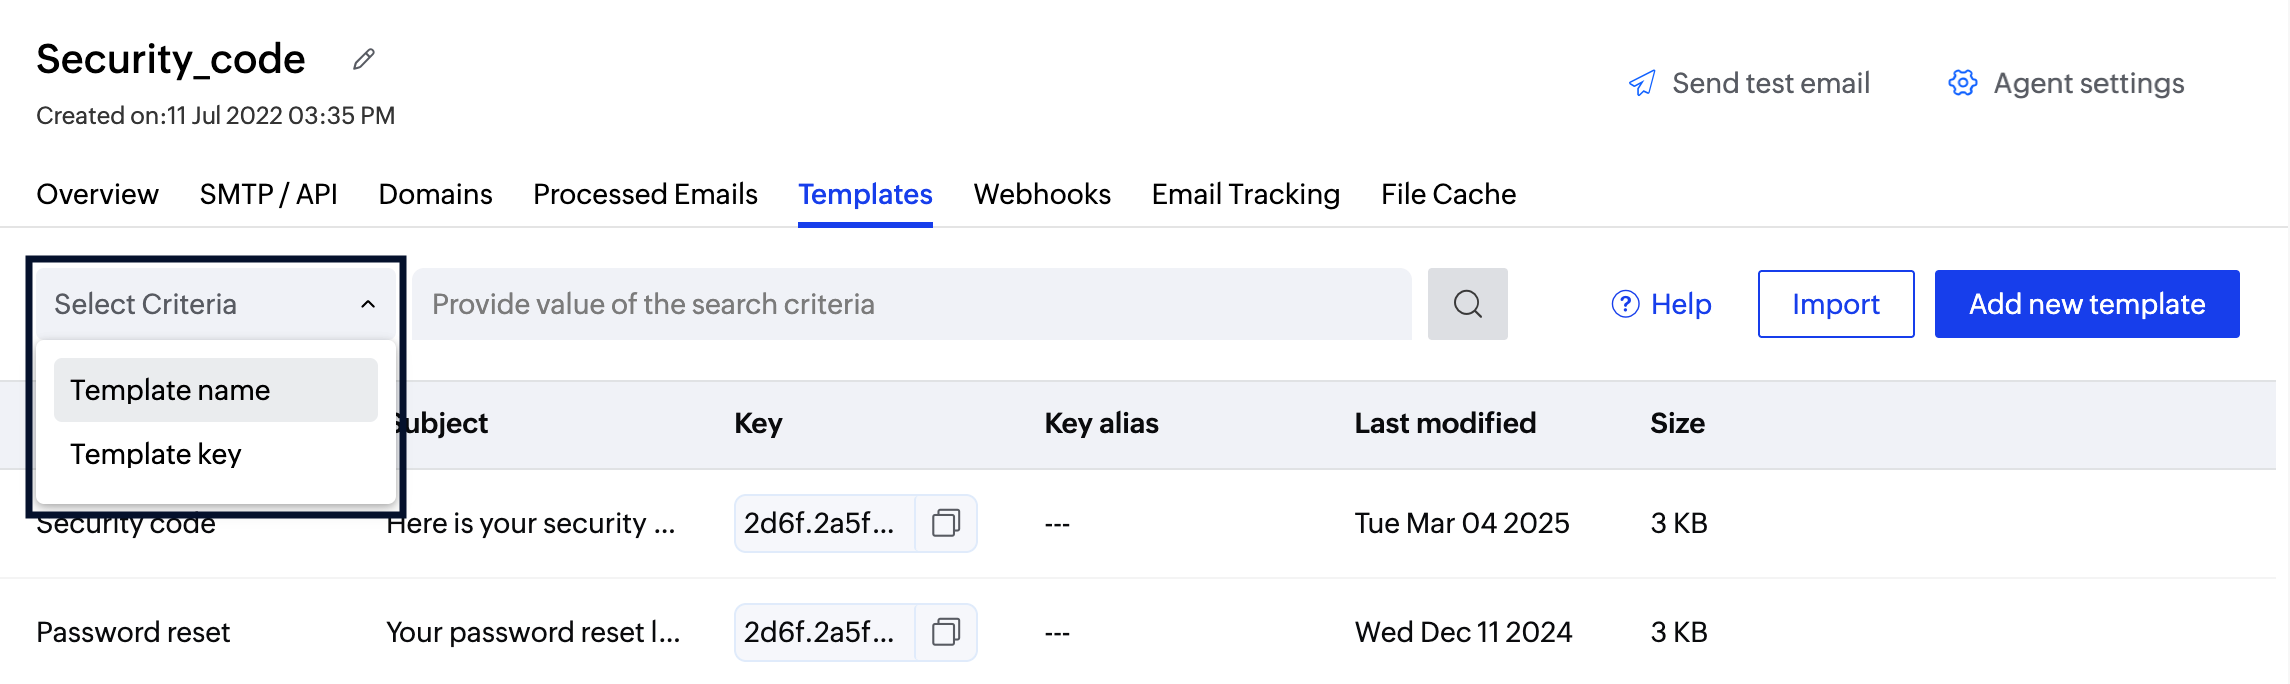The height and width of the screenshot is (684, 2290).
Task: Click the Add new template button
Action: [x=2086, y=304]
